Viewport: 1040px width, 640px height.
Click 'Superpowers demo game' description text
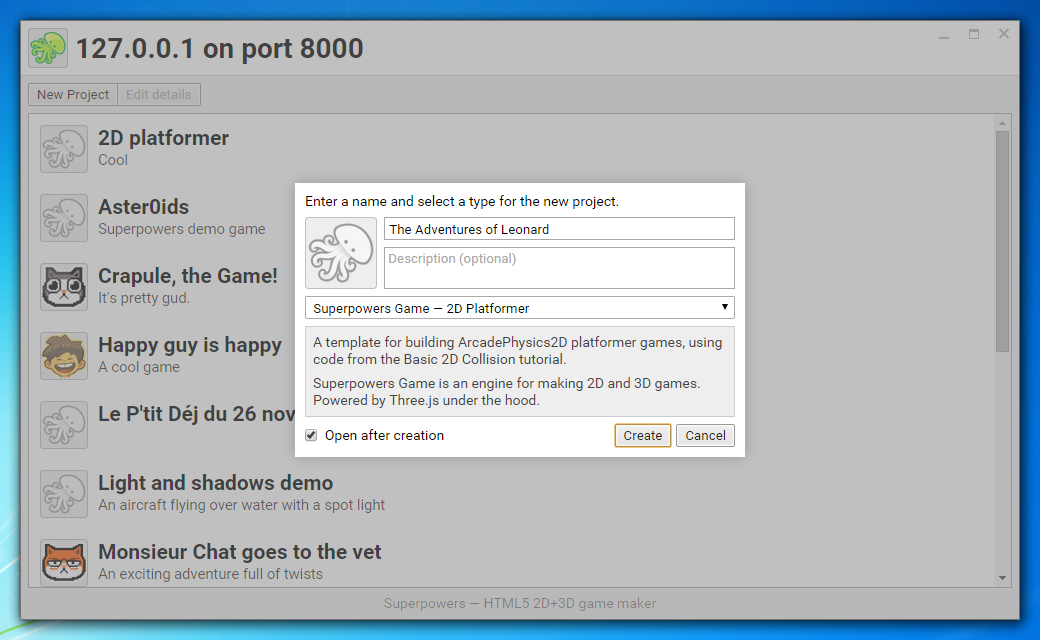(182, 229)
